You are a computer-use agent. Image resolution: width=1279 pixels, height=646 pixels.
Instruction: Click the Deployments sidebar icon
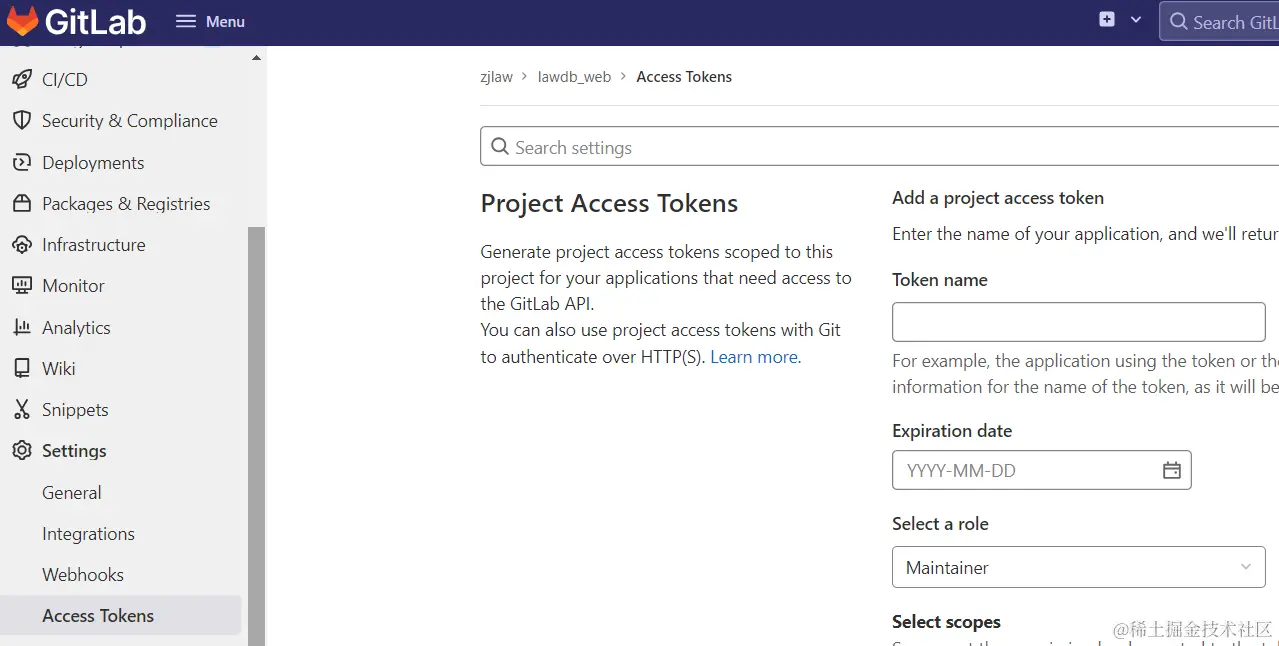coord(21,163)
